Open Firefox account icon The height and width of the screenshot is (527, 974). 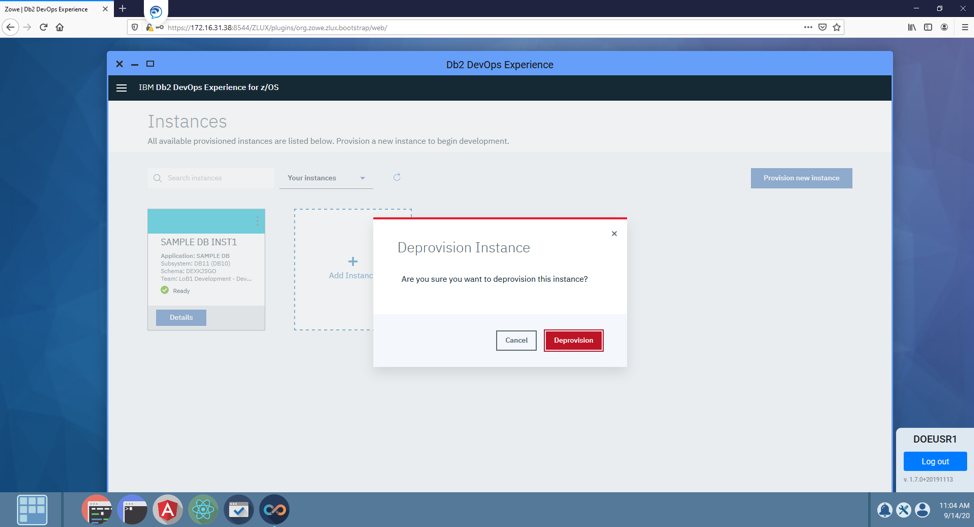coord(944,27)
